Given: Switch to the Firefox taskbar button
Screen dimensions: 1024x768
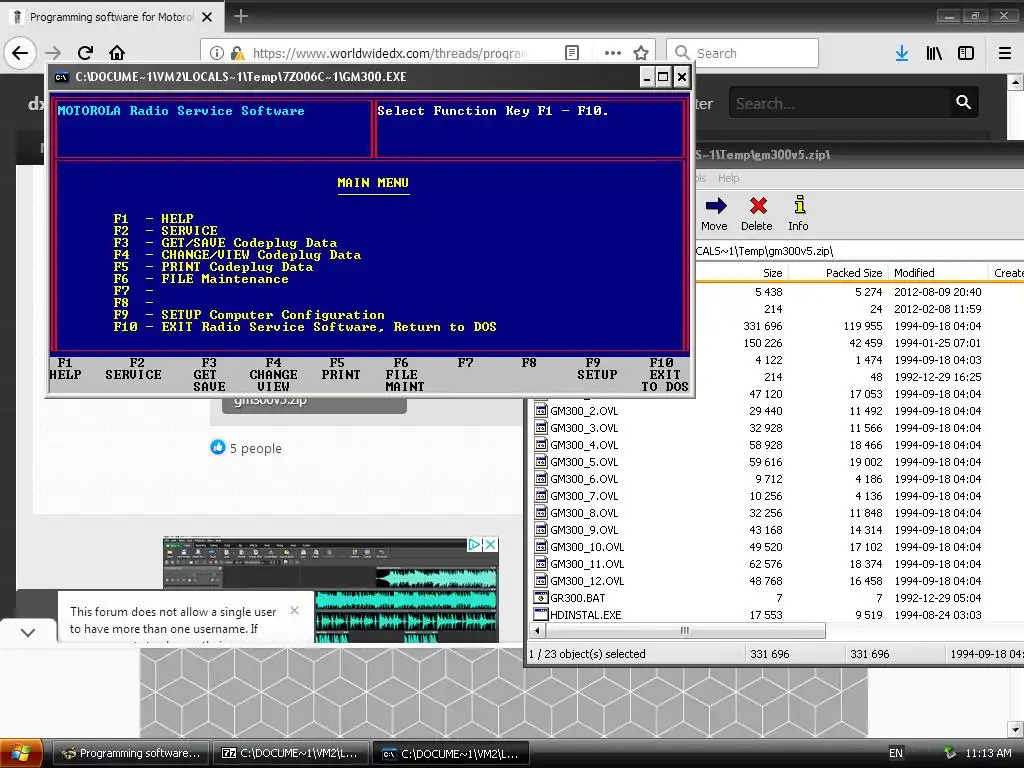Looking at the screenshot, I should coord(131,753).
